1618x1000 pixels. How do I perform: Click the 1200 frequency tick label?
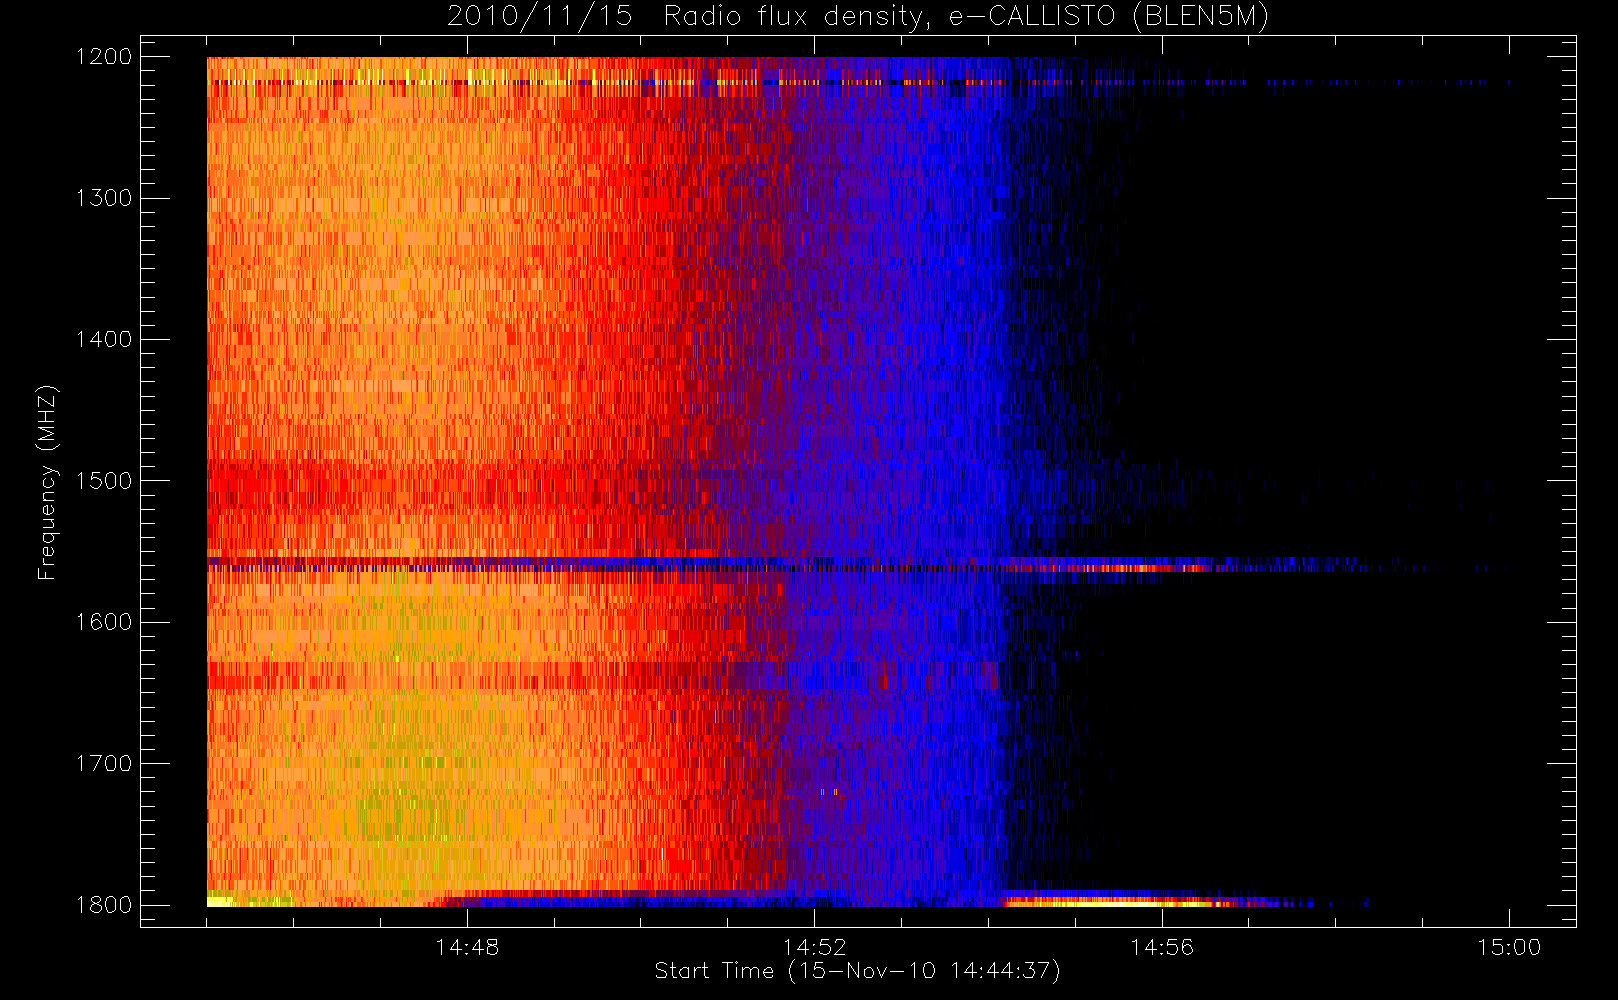click(104, 57)
